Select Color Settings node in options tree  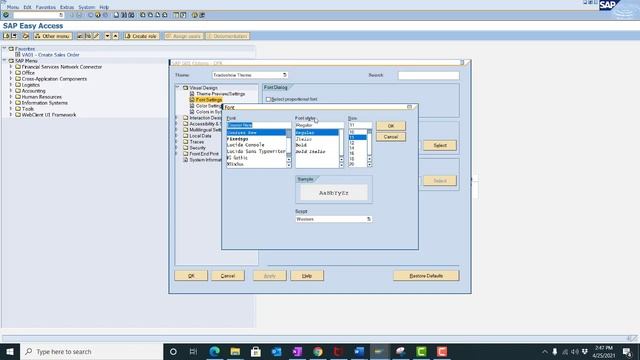tap(209, 106)
